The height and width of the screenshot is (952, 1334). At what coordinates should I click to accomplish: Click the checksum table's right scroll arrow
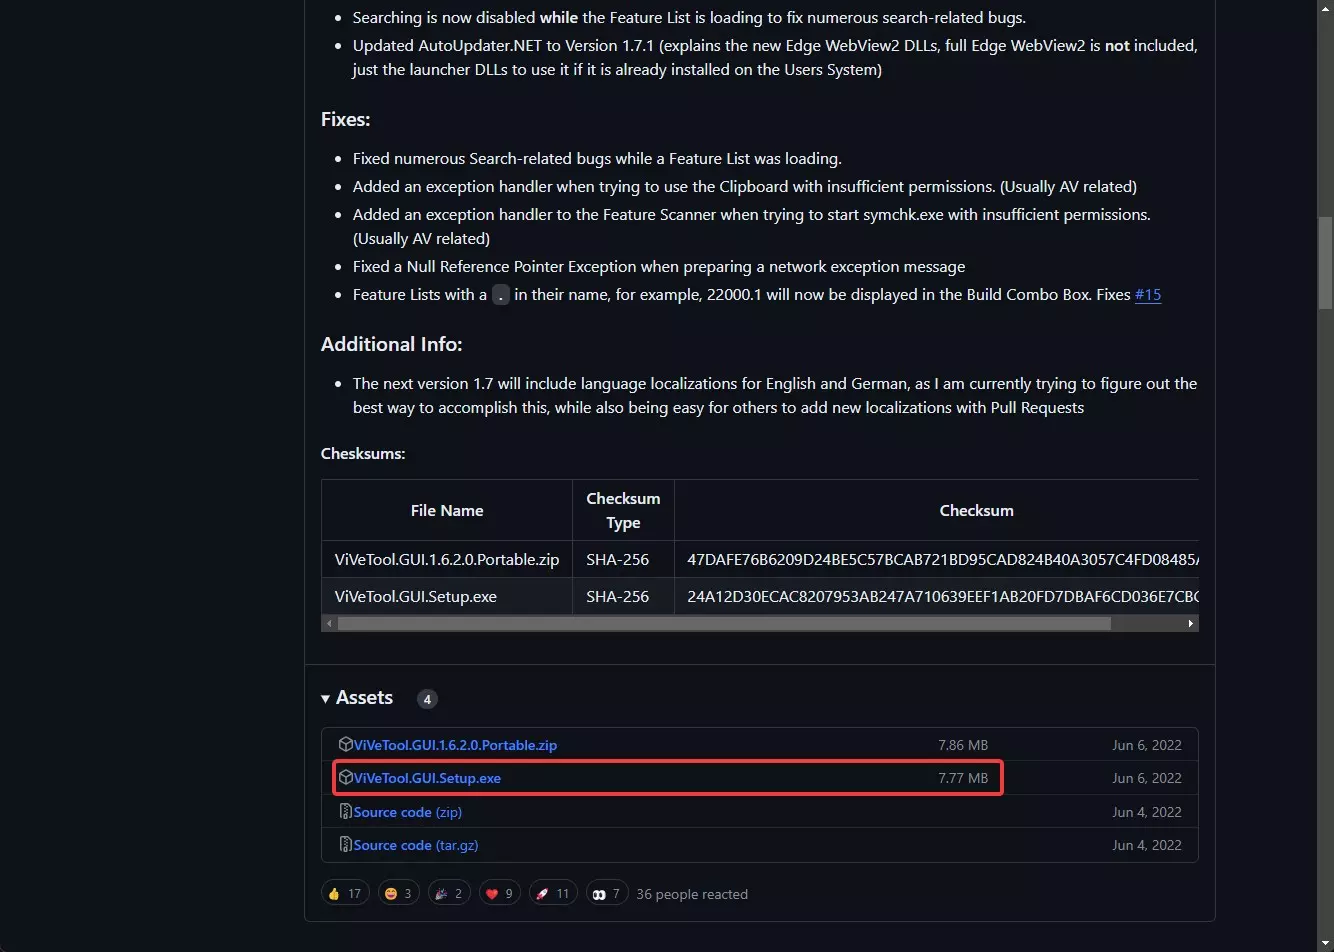point(1190,623)
